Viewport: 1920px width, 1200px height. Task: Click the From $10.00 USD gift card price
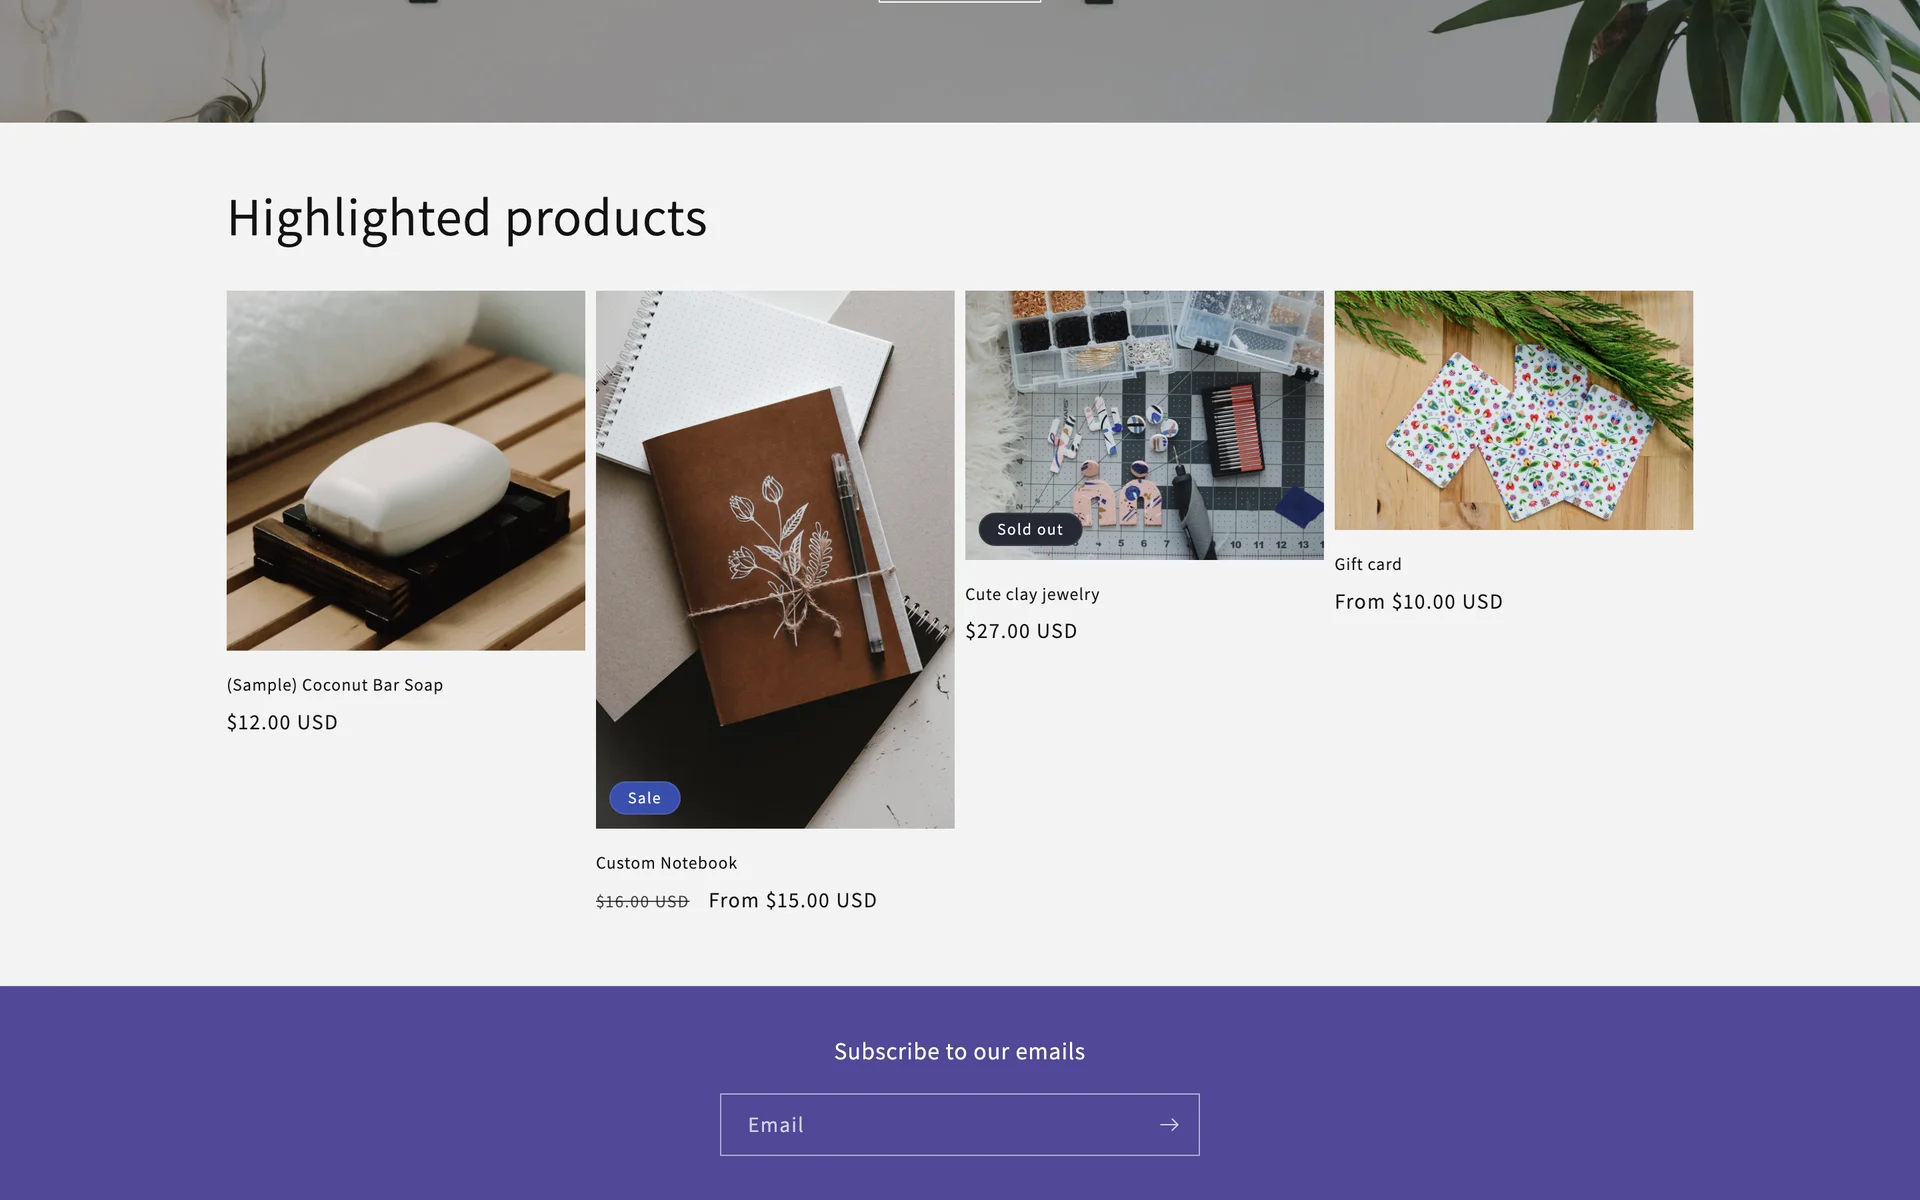click(1418, 602)
